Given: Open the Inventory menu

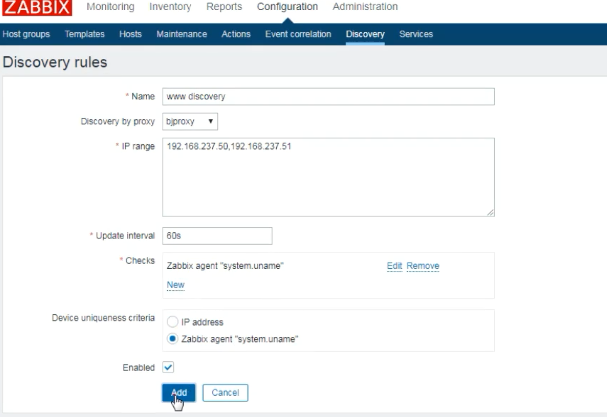Looking at the screenshot, I should point(170,7).
